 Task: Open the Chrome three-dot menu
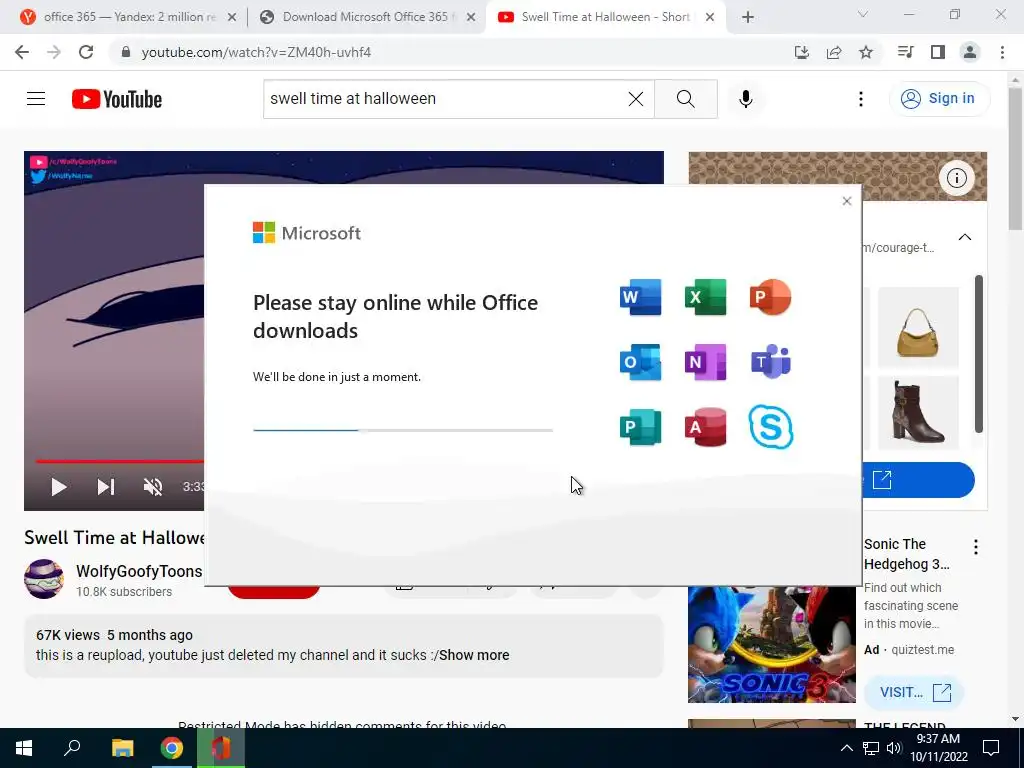coord(1002,52)
